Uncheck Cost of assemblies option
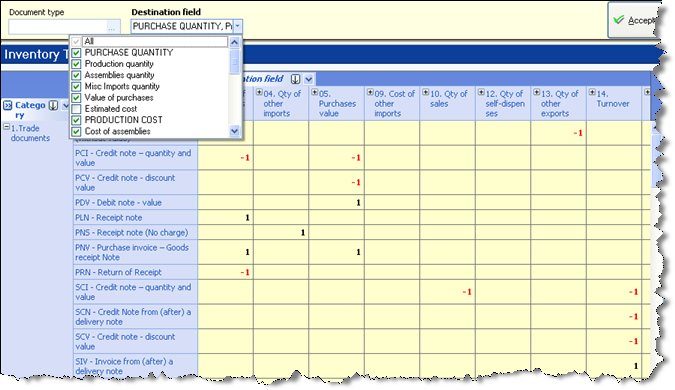 click(76, 131)
